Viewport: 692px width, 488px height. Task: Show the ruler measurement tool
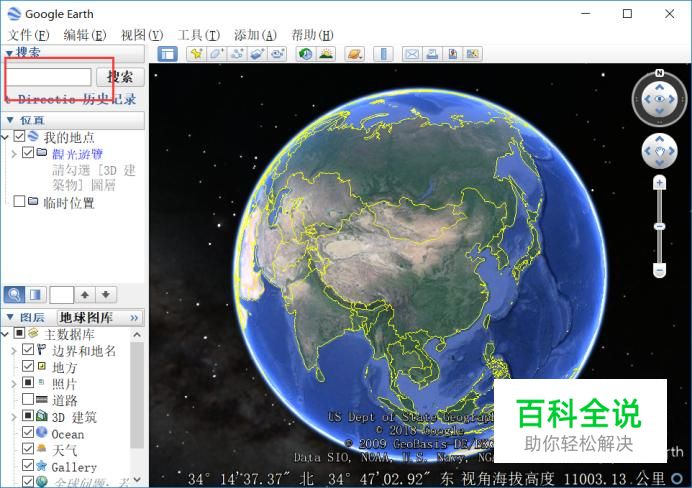[383, 54]
